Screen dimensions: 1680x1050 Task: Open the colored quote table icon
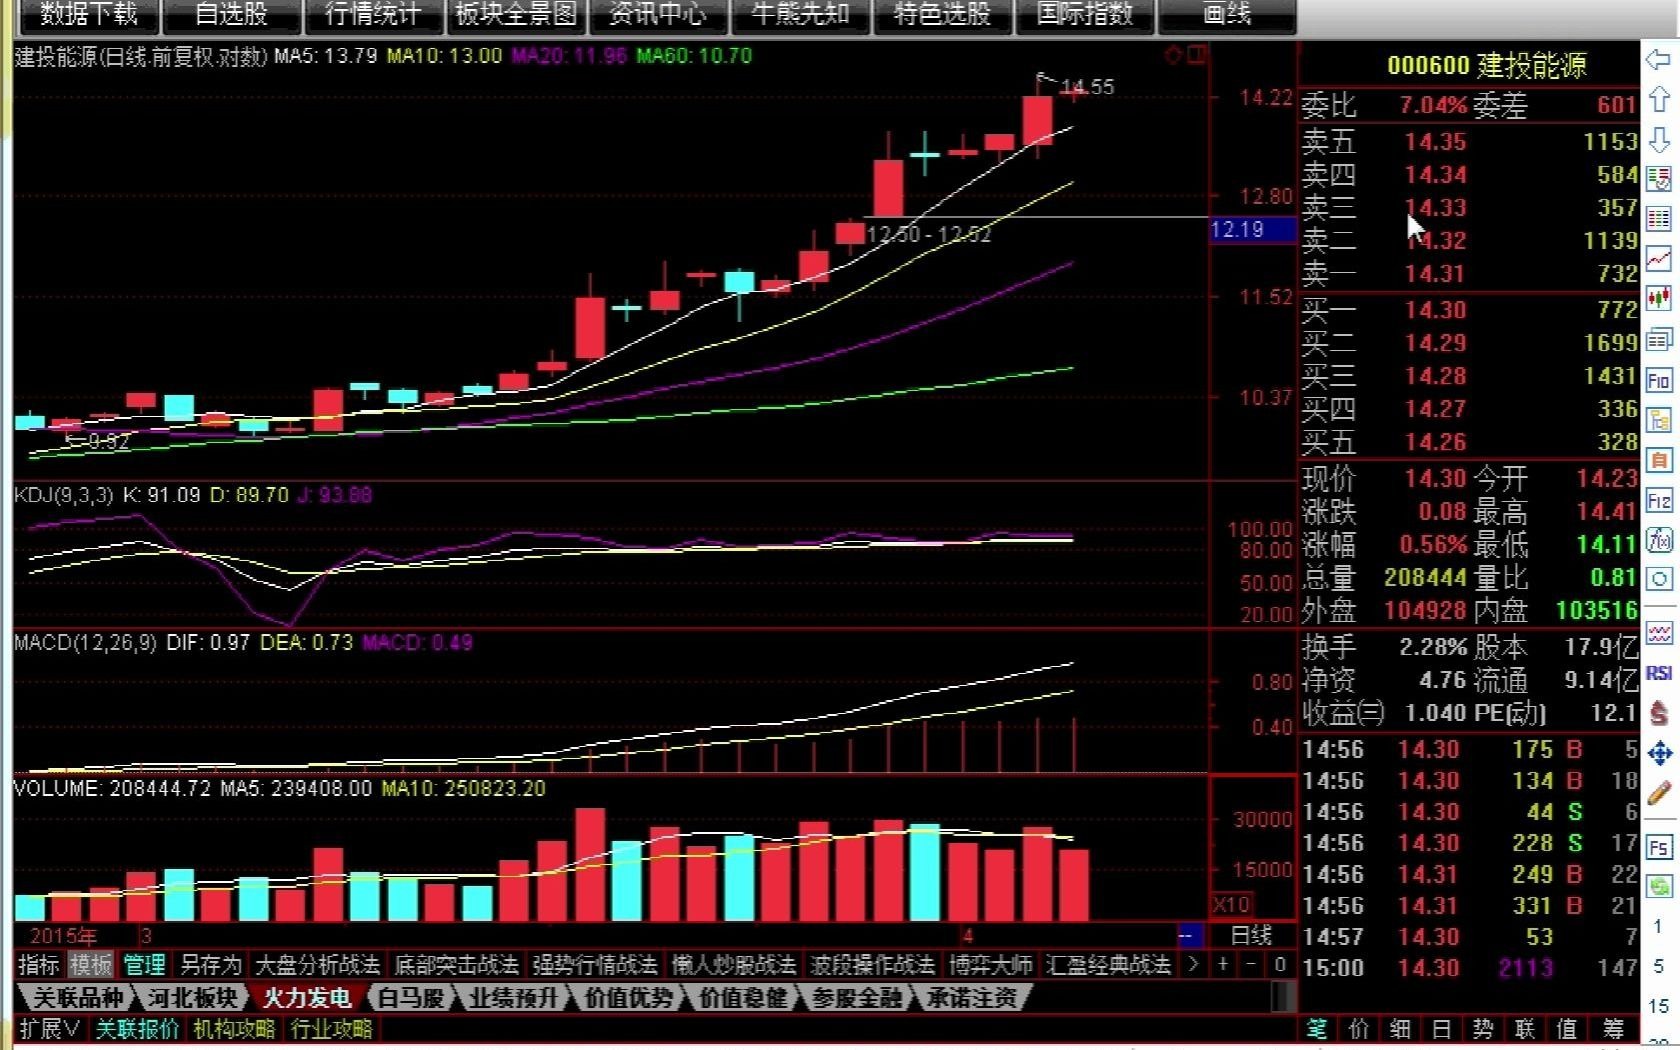[1659, 219]
